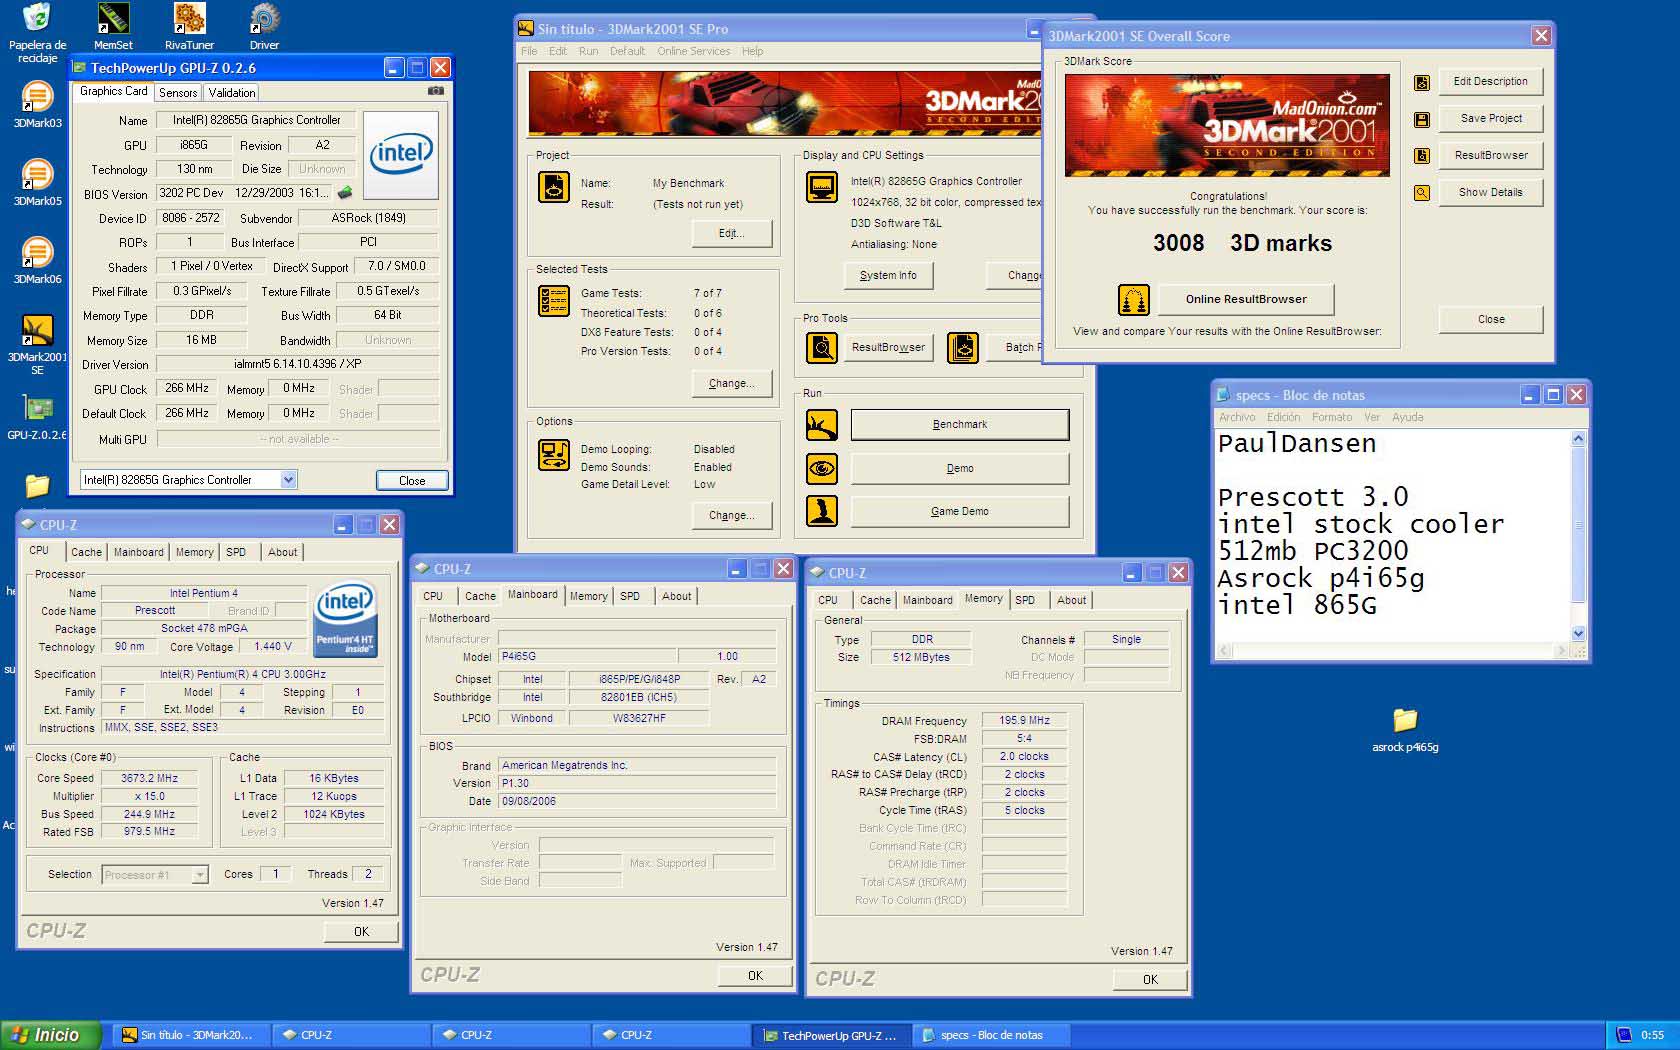The height and width of the screenshot is (1050, 1680).
Task: Click the GPU Clock 266 MHz field
Action: (x=188, y=388)
